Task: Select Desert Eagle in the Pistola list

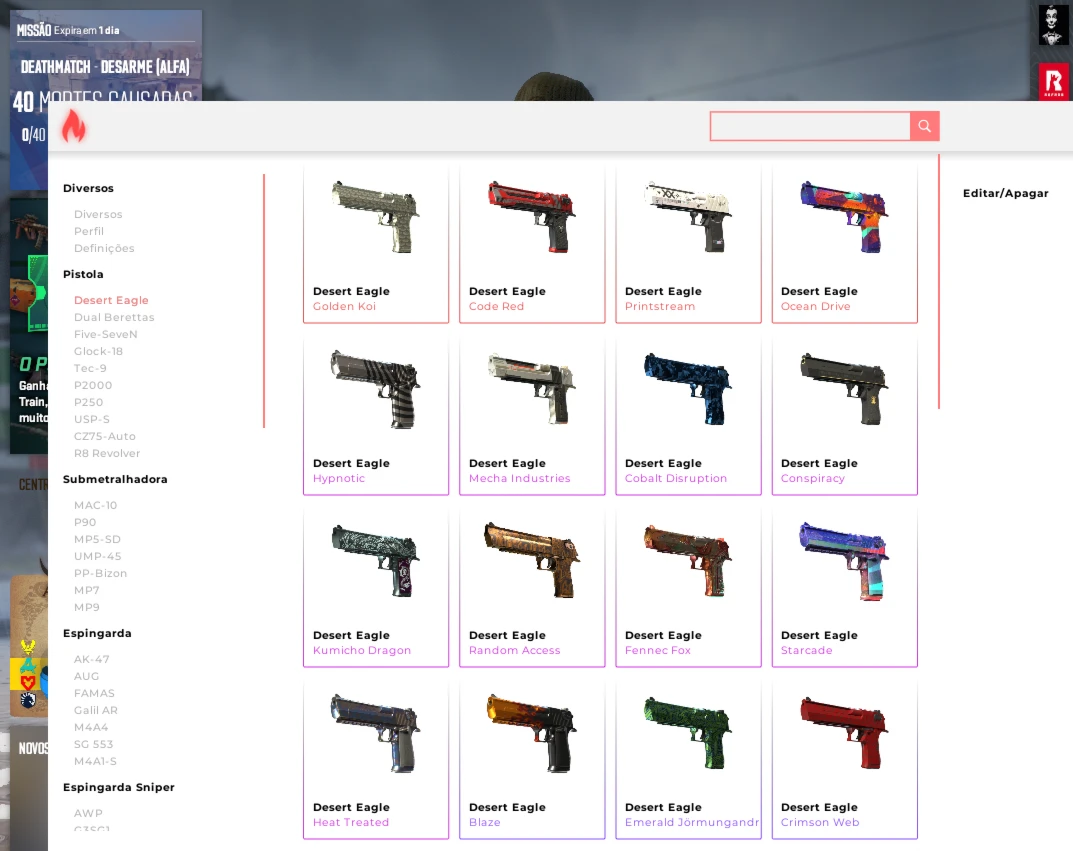Action: coord(111,300)
